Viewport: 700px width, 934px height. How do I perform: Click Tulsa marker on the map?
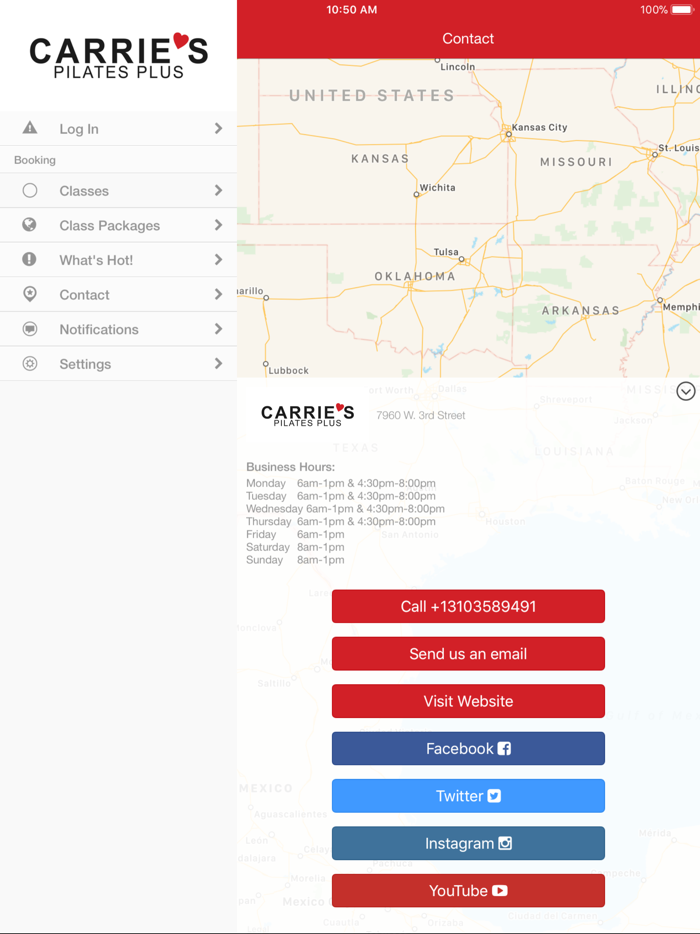[461, 259]
